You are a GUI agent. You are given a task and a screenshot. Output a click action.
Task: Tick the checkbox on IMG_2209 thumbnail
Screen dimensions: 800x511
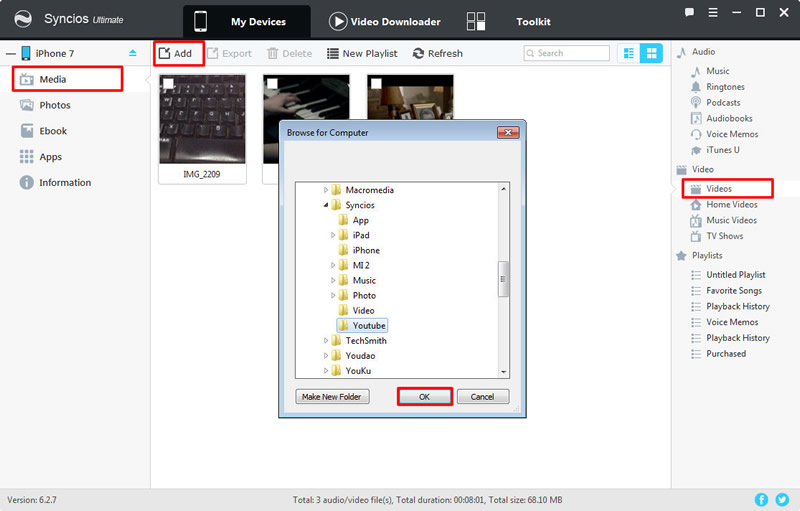pyautogui.click(x=168, y=83)
